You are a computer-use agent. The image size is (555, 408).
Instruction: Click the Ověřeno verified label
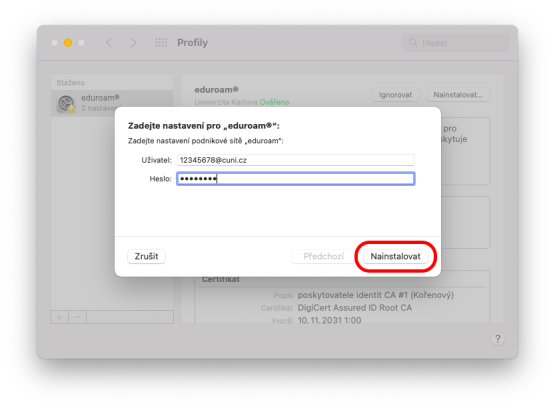tap(274, 102)
